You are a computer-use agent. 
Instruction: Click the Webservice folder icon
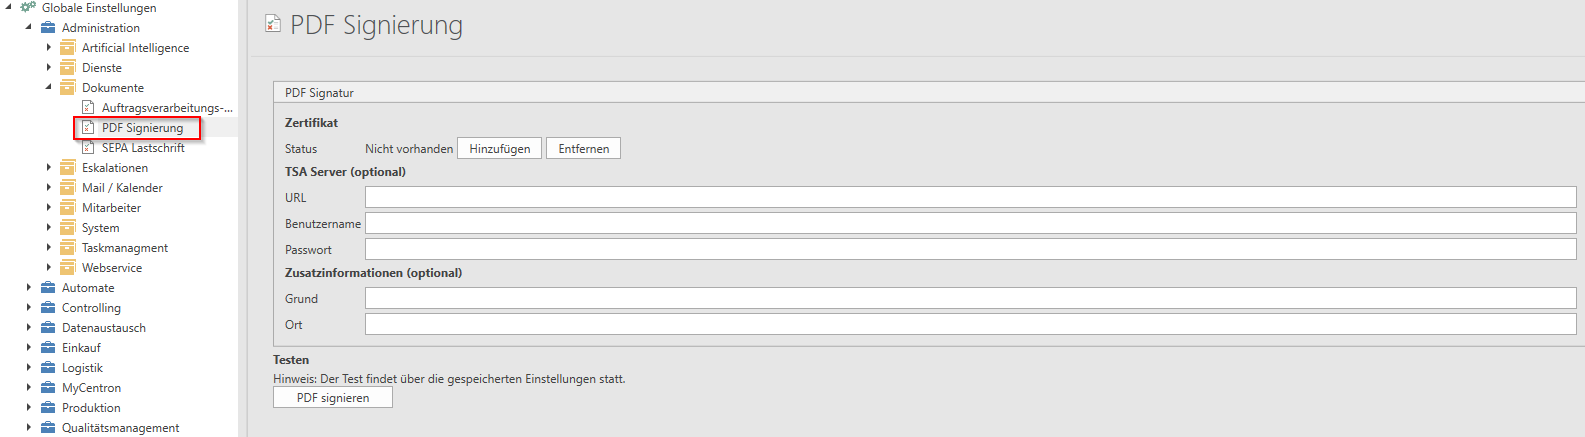(x=68, y=268)
